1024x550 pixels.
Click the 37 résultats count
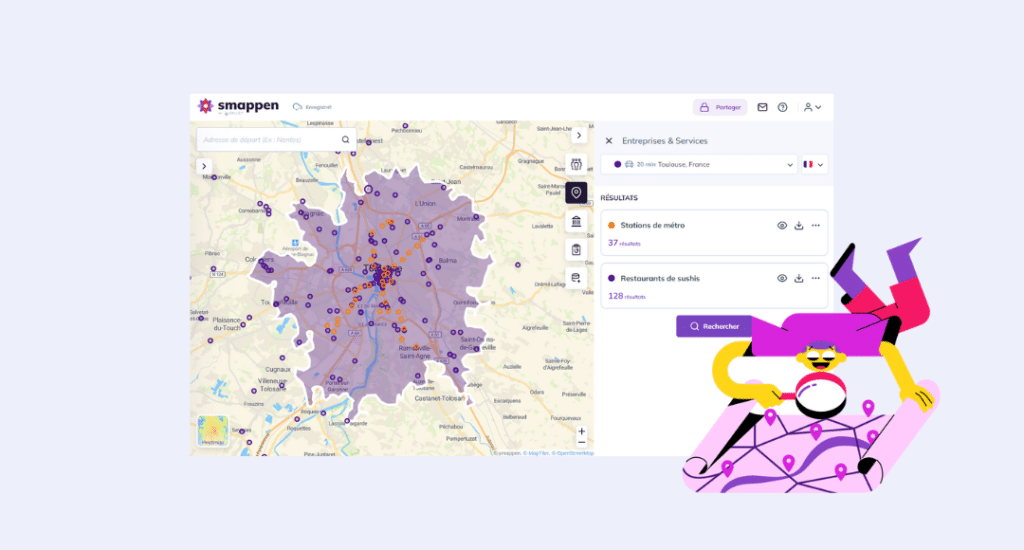click(624, 243)
